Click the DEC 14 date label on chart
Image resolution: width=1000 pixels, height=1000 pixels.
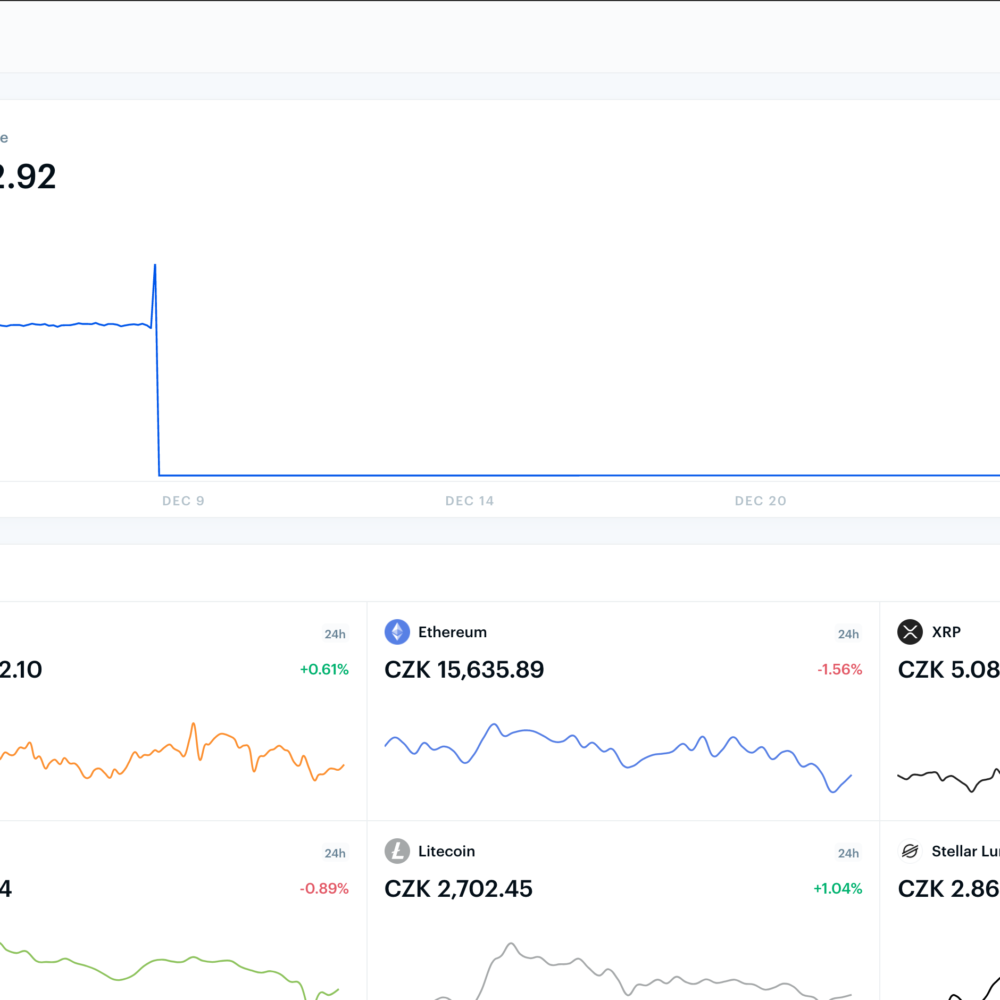tap(470, 501)
